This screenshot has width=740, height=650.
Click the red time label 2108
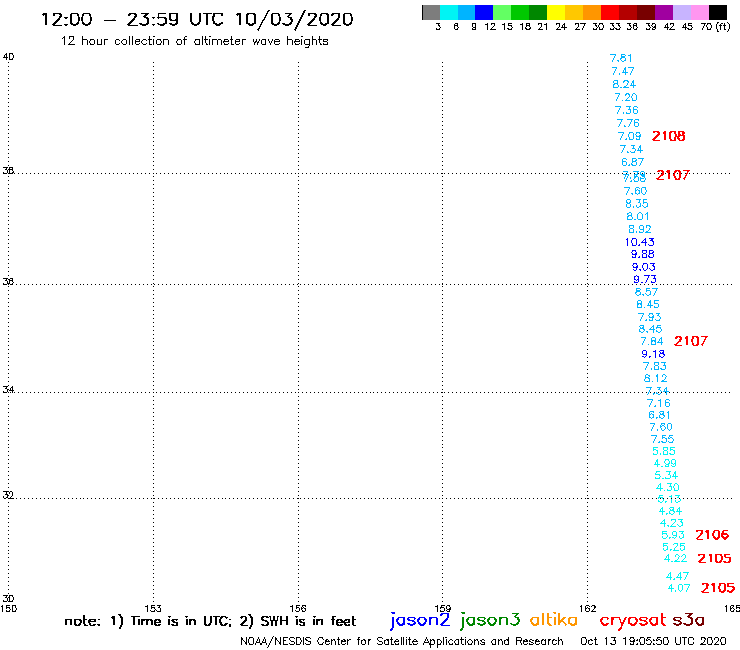tap(668, 136)
